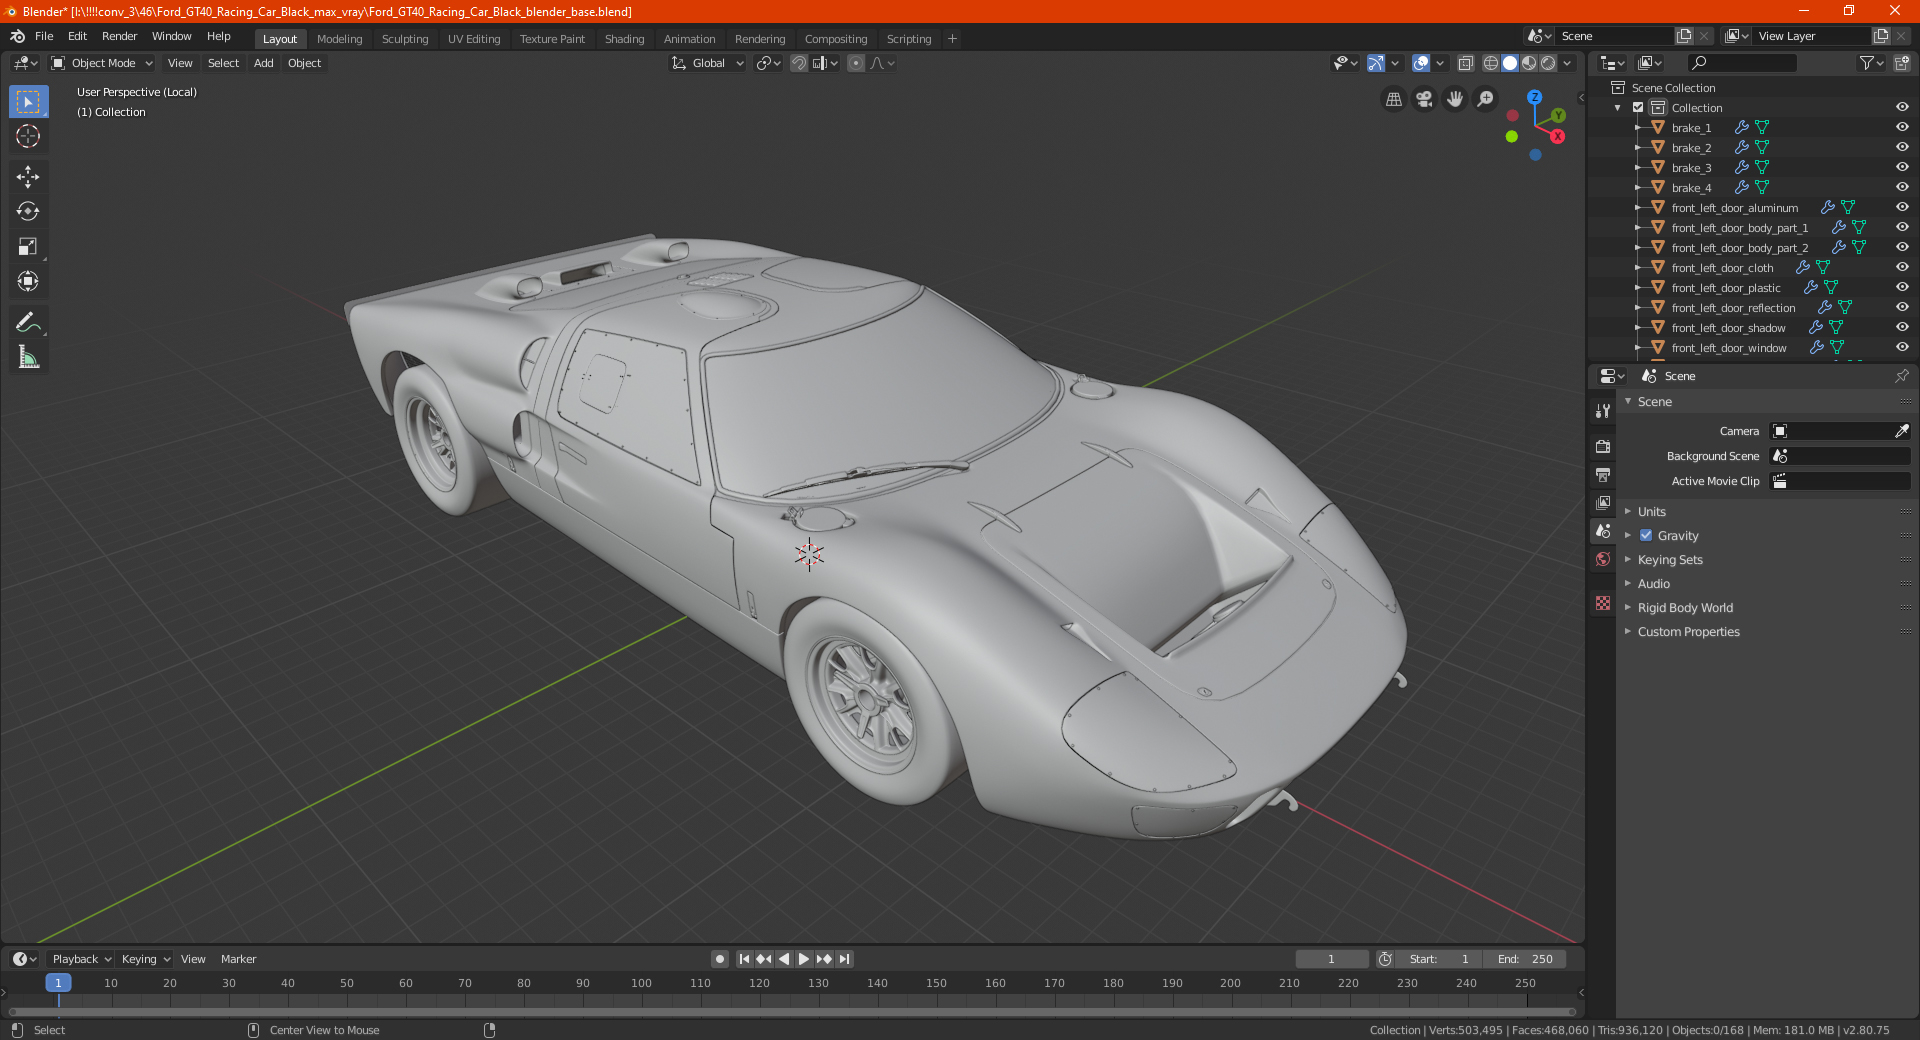1920x1040 pixels.
Task: Select the Annotate pencil tool
Action: coord(28,322)
